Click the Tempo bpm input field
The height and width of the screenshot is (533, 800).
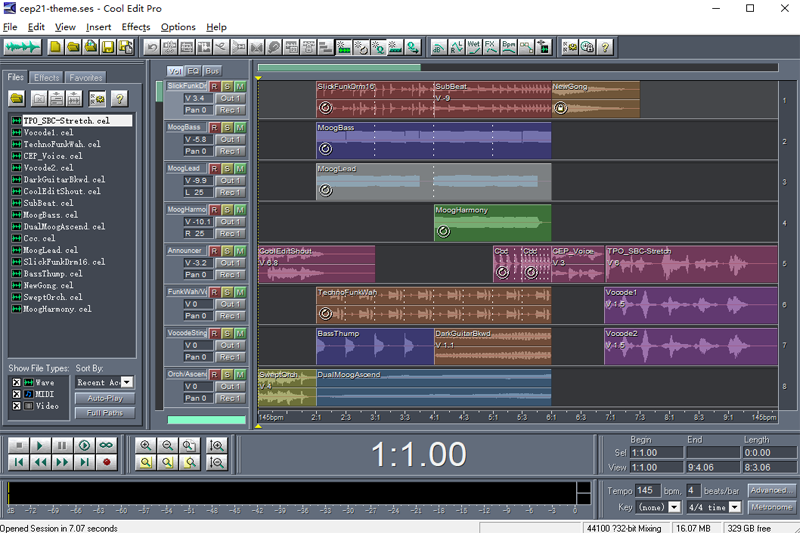click(x=647, y=491)
